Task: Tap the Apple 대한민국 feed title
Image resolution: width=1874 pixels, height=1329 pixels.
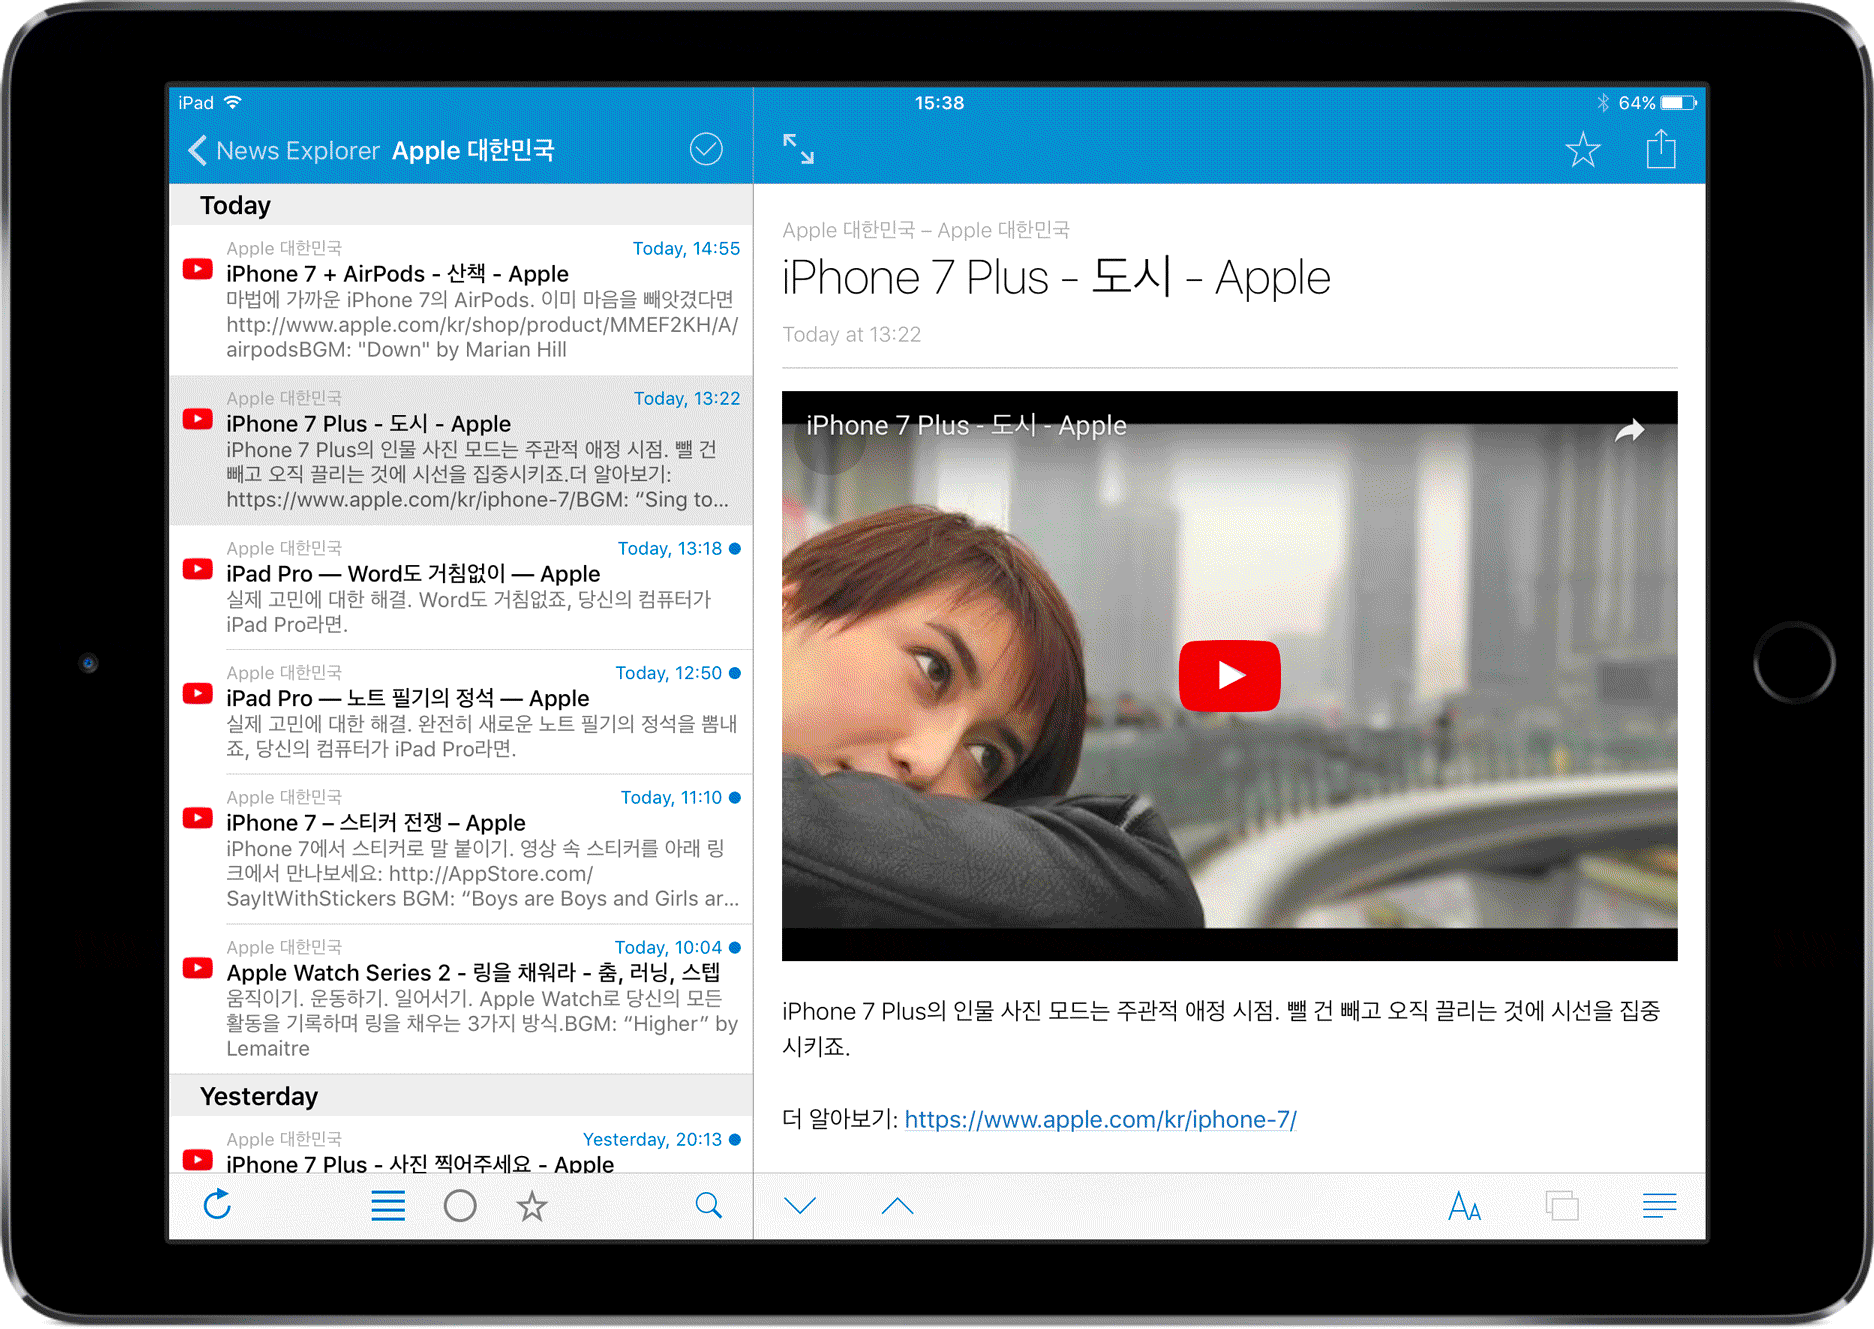Action: [473, 151]
